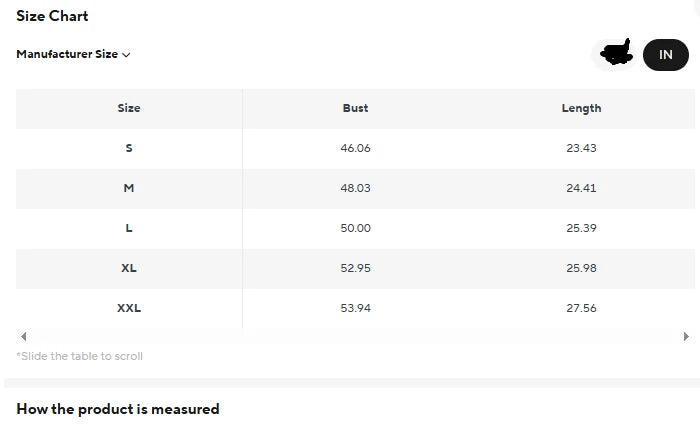Switch to the scribbled-out unit option
Image resolution: width=700 pixels, height=433 pixels.
click(x=616, y=54)
